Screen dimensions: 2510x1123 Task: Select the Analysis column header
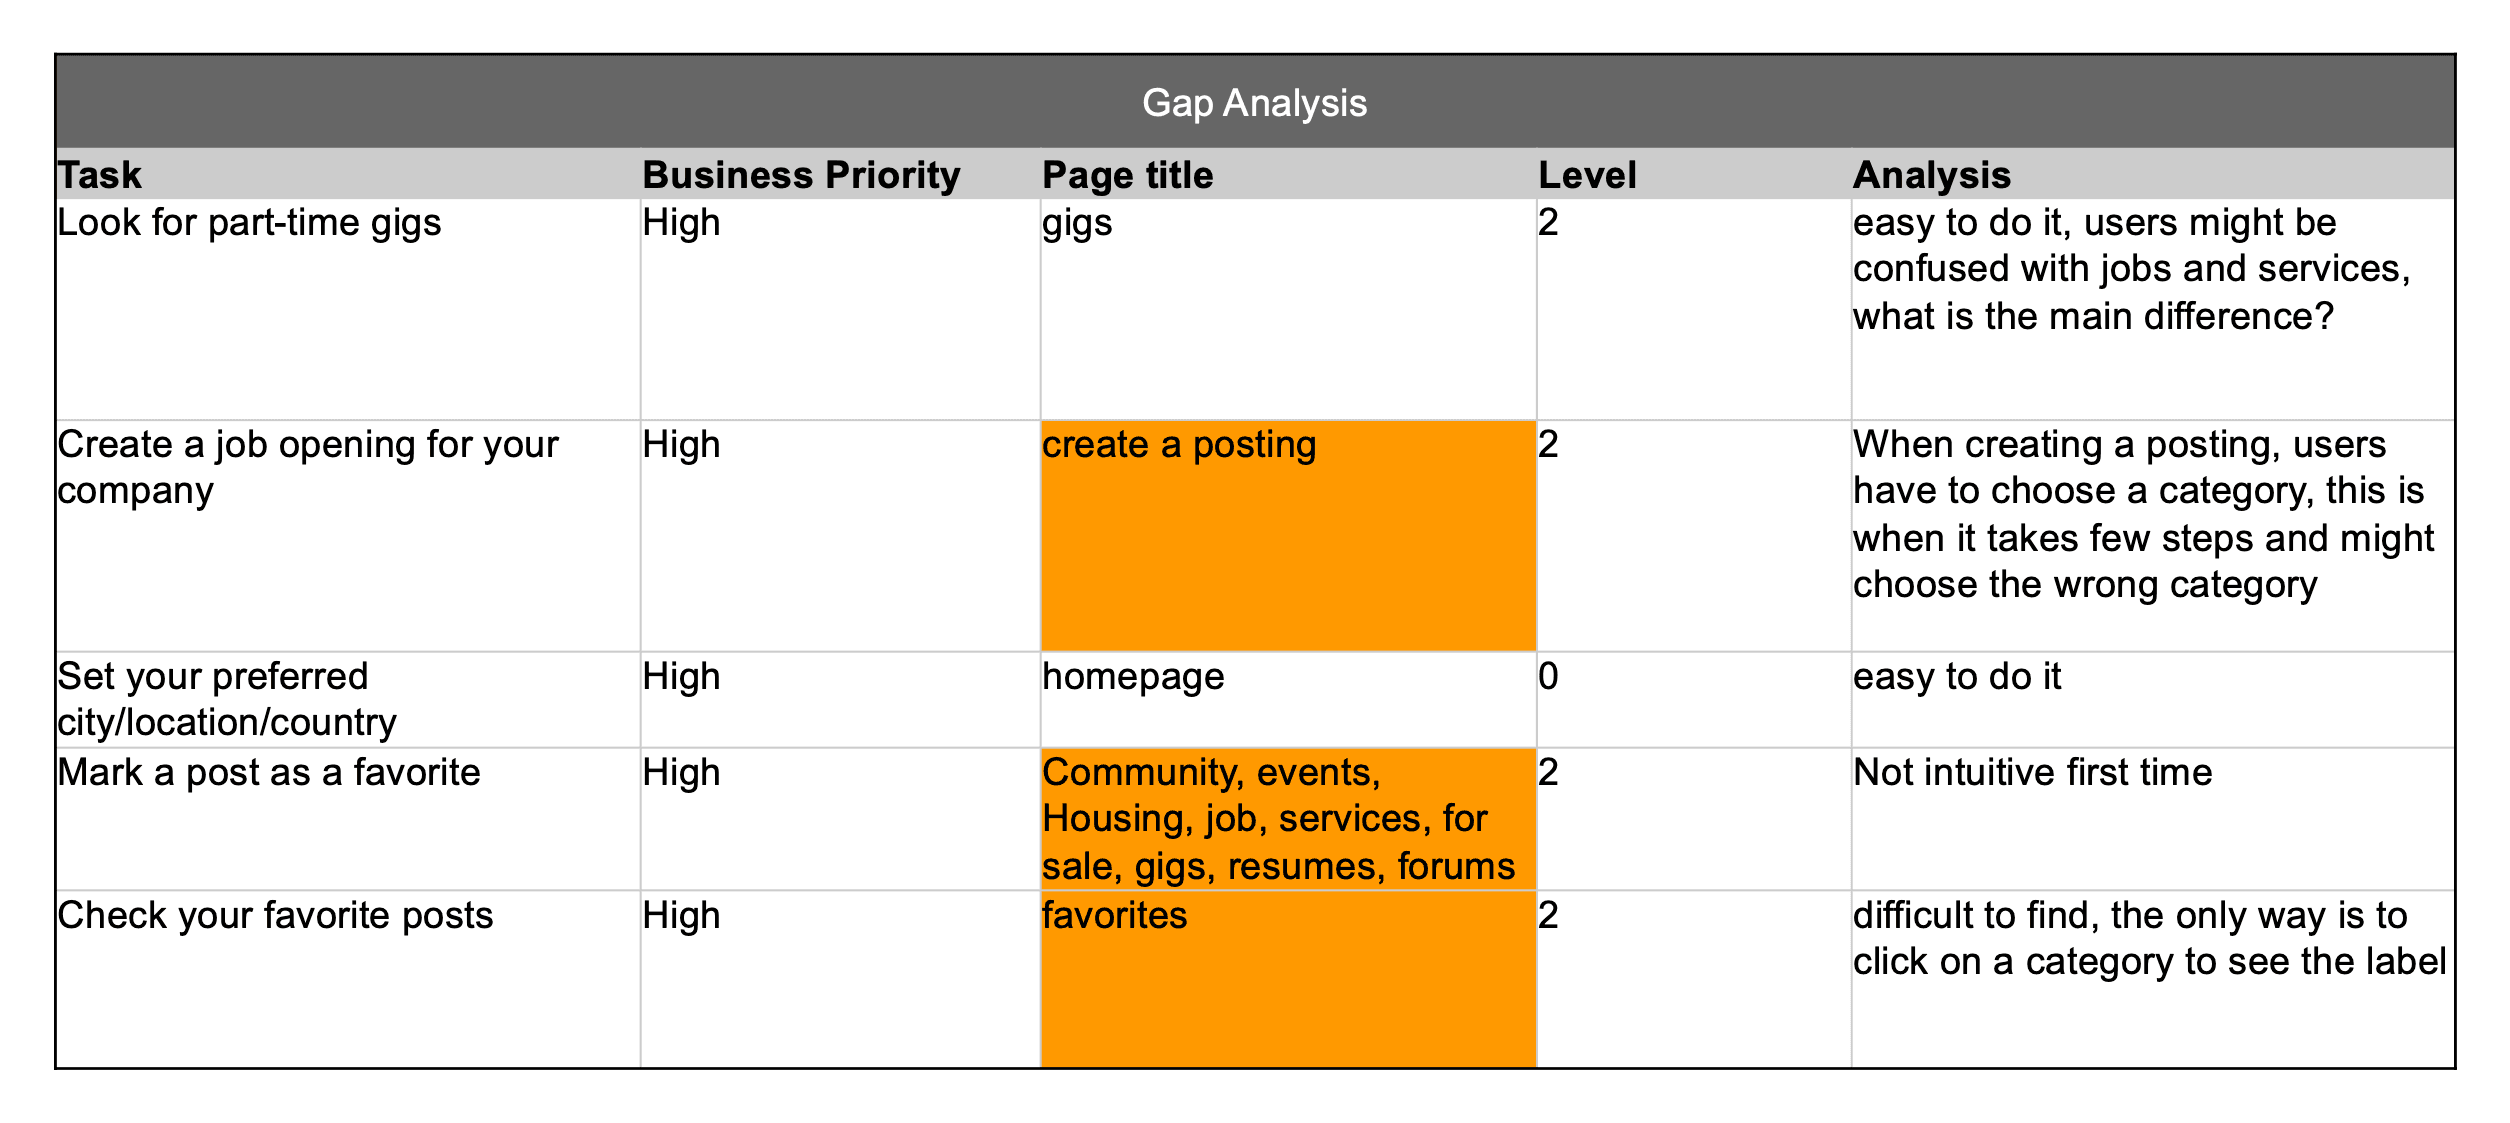[1931, 175]
